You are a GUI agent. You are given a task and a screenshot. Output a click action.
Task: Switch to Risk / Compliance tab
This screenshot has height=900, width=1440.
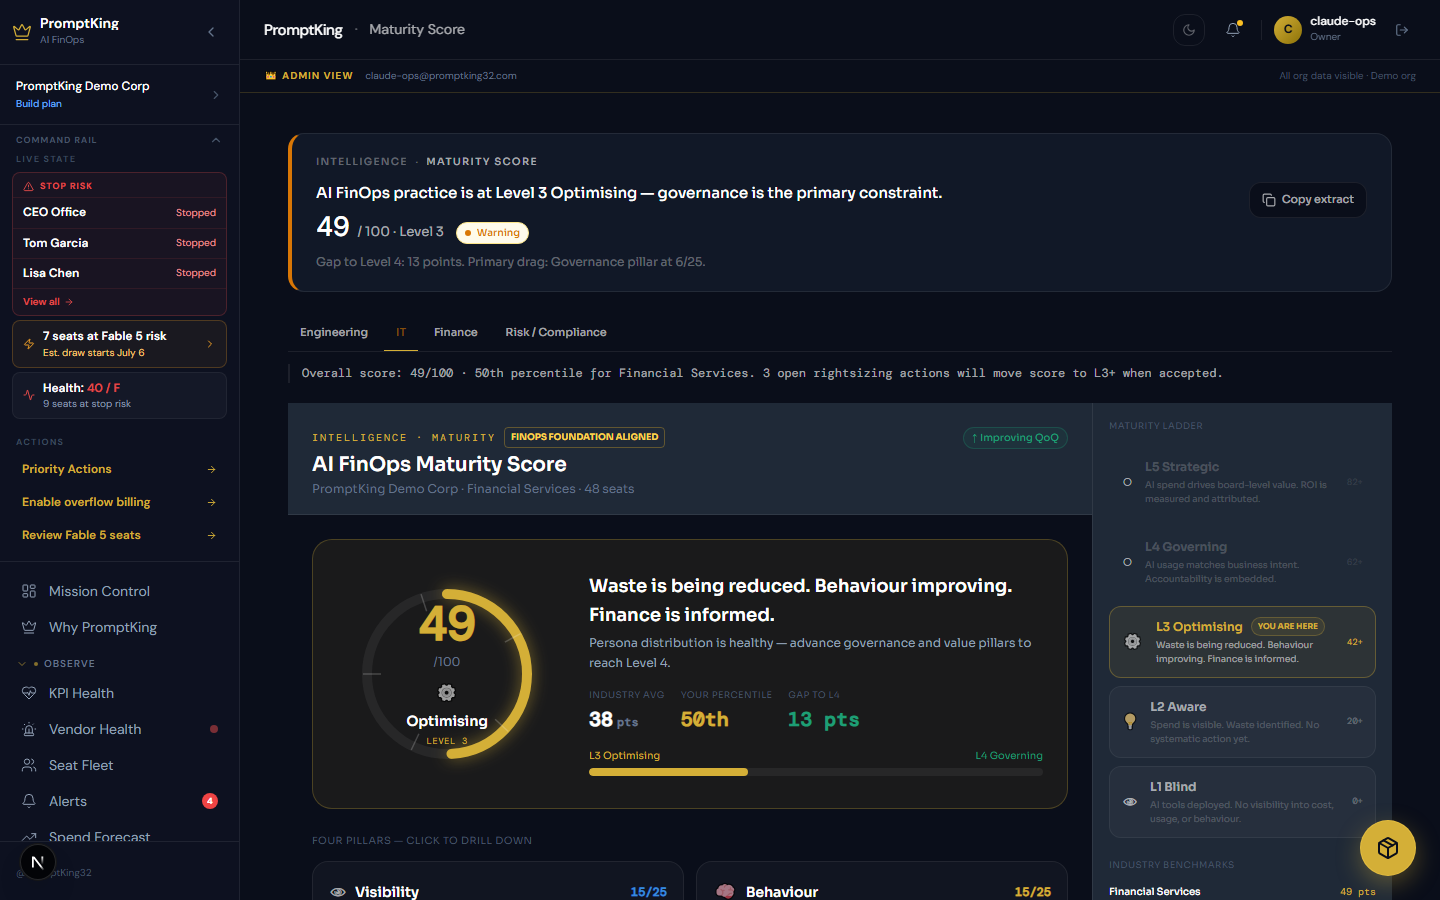click(x=556, y=332)
